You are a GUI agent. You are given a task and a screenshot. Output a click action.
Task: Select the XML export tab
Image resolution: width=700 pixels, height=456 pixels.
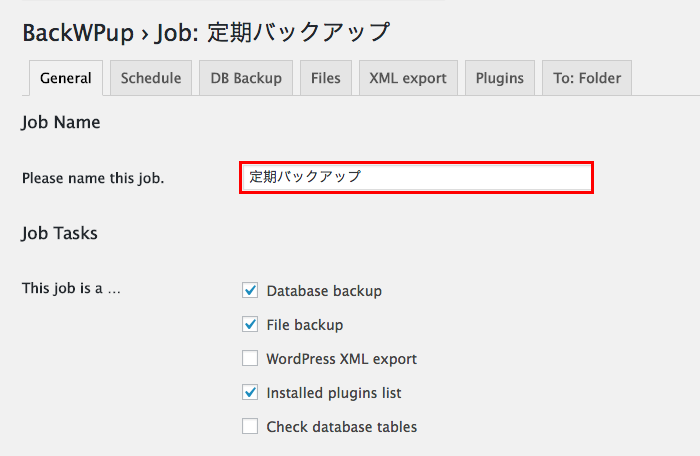point(408,78)
